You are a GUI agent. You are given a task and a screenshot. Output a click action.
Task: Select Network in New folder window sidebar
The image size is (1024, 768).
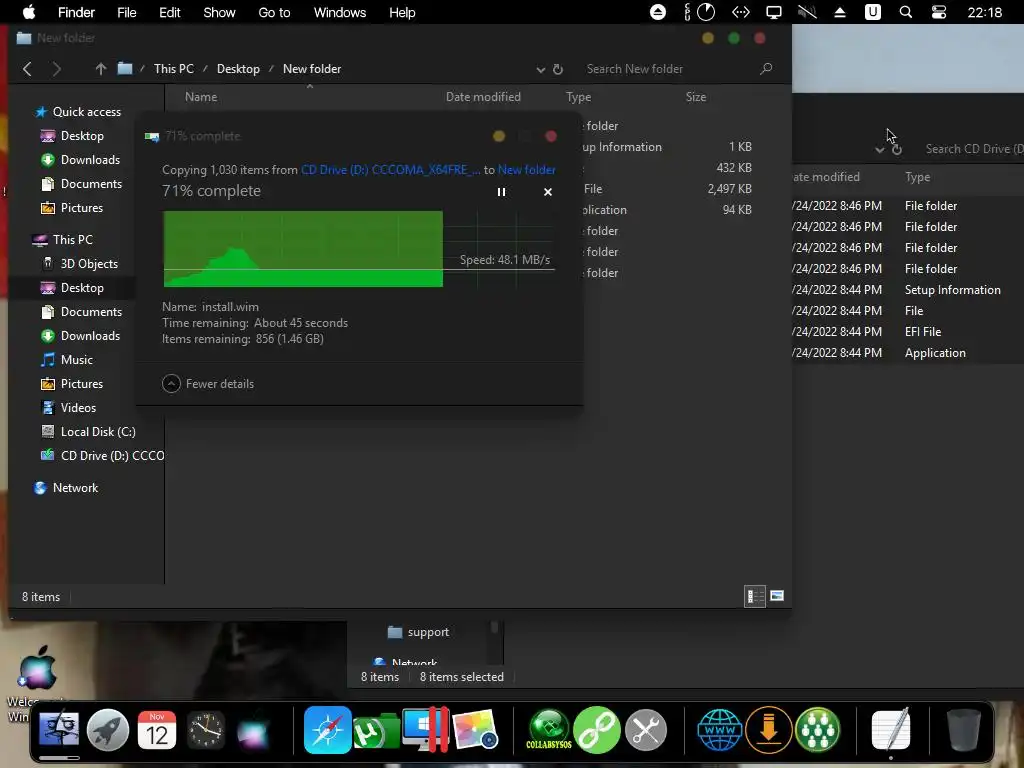pos(75,488)
